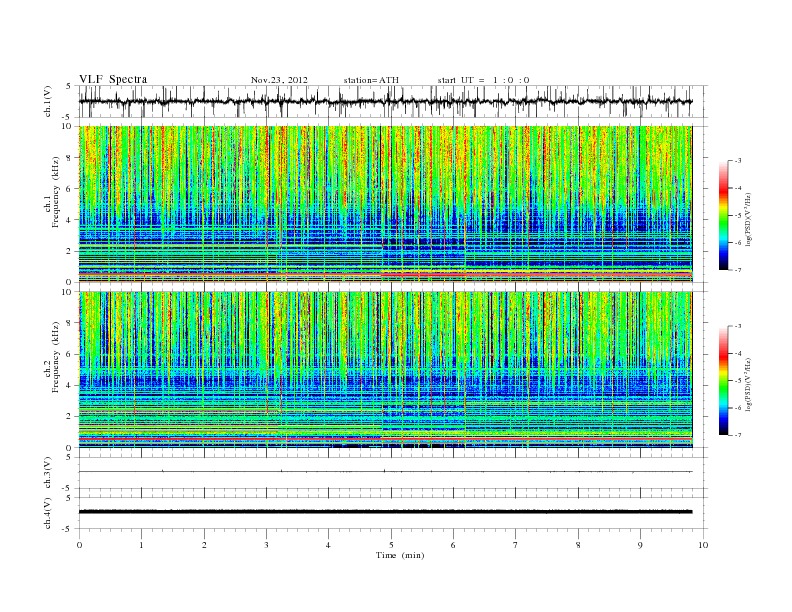Click the "VLF Spectra" plot title

[x=113, y=79]
